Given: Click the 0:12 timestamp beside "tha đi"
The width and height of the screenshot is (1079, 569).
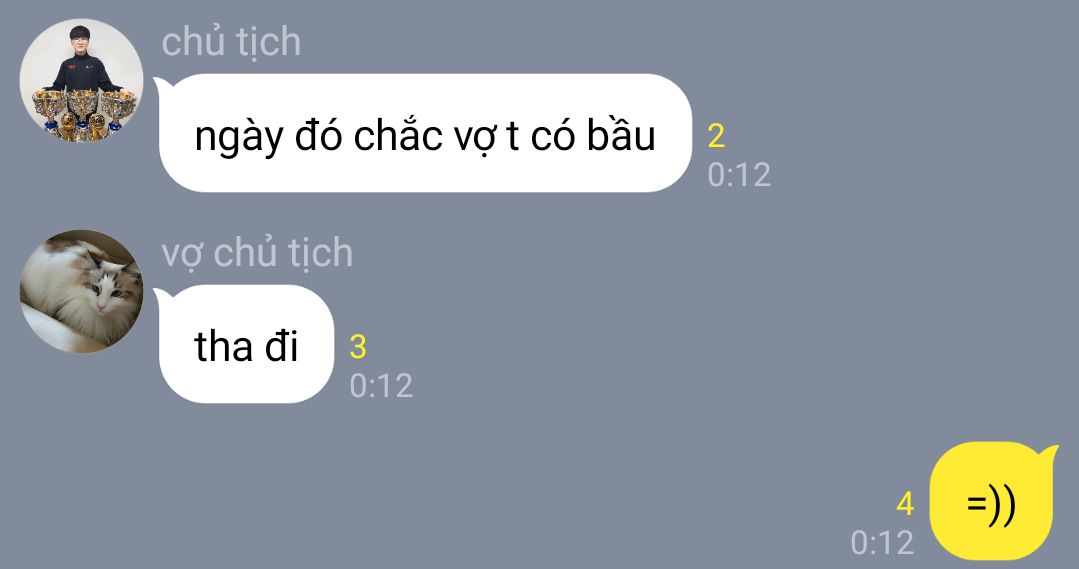Looking at the screenshot, I should tap(381, 386).
